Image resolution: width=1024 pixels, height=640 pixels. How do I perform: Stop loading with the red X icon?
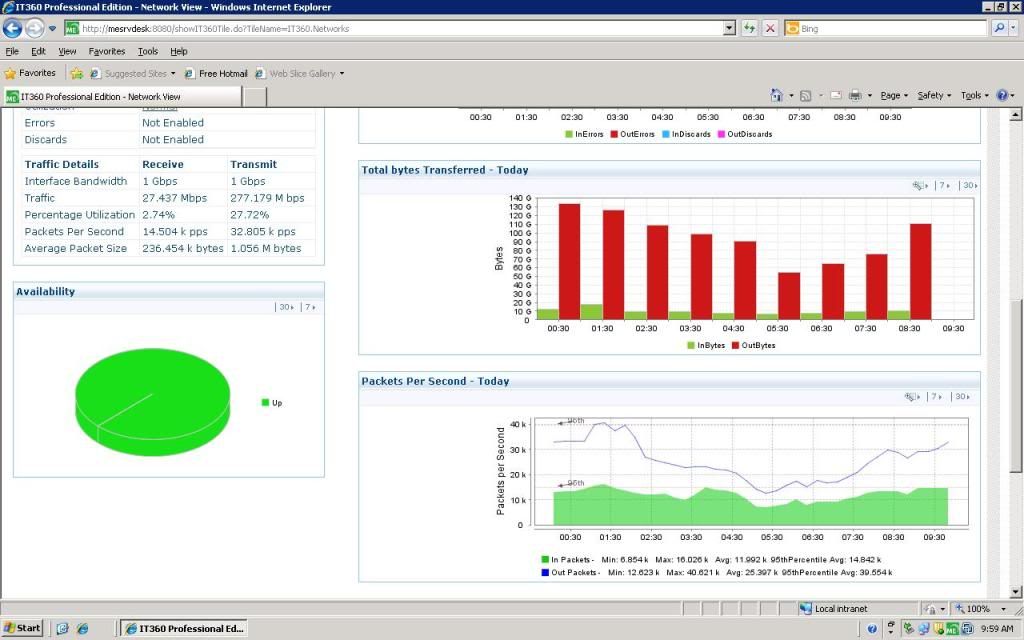[771, 29]
